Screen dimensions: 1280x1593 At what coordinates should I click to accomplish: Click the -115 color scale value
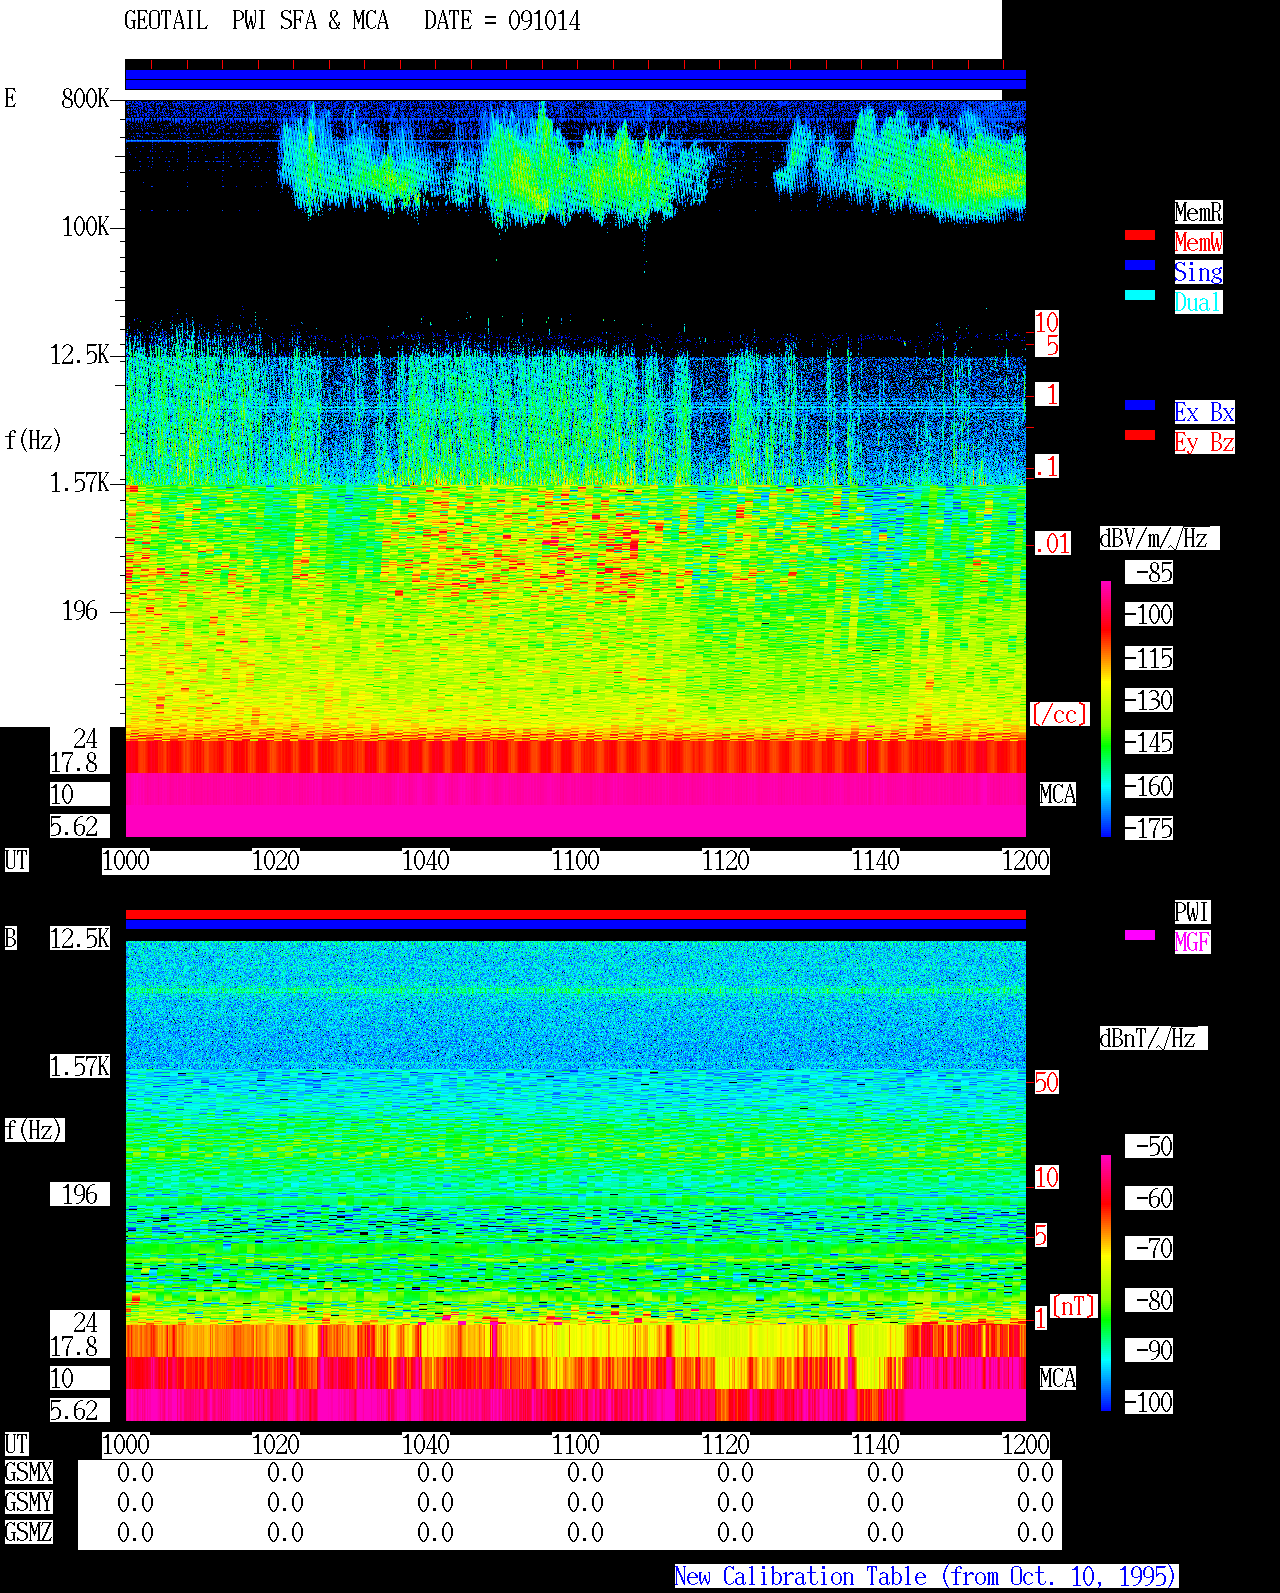pos(1149,658)
